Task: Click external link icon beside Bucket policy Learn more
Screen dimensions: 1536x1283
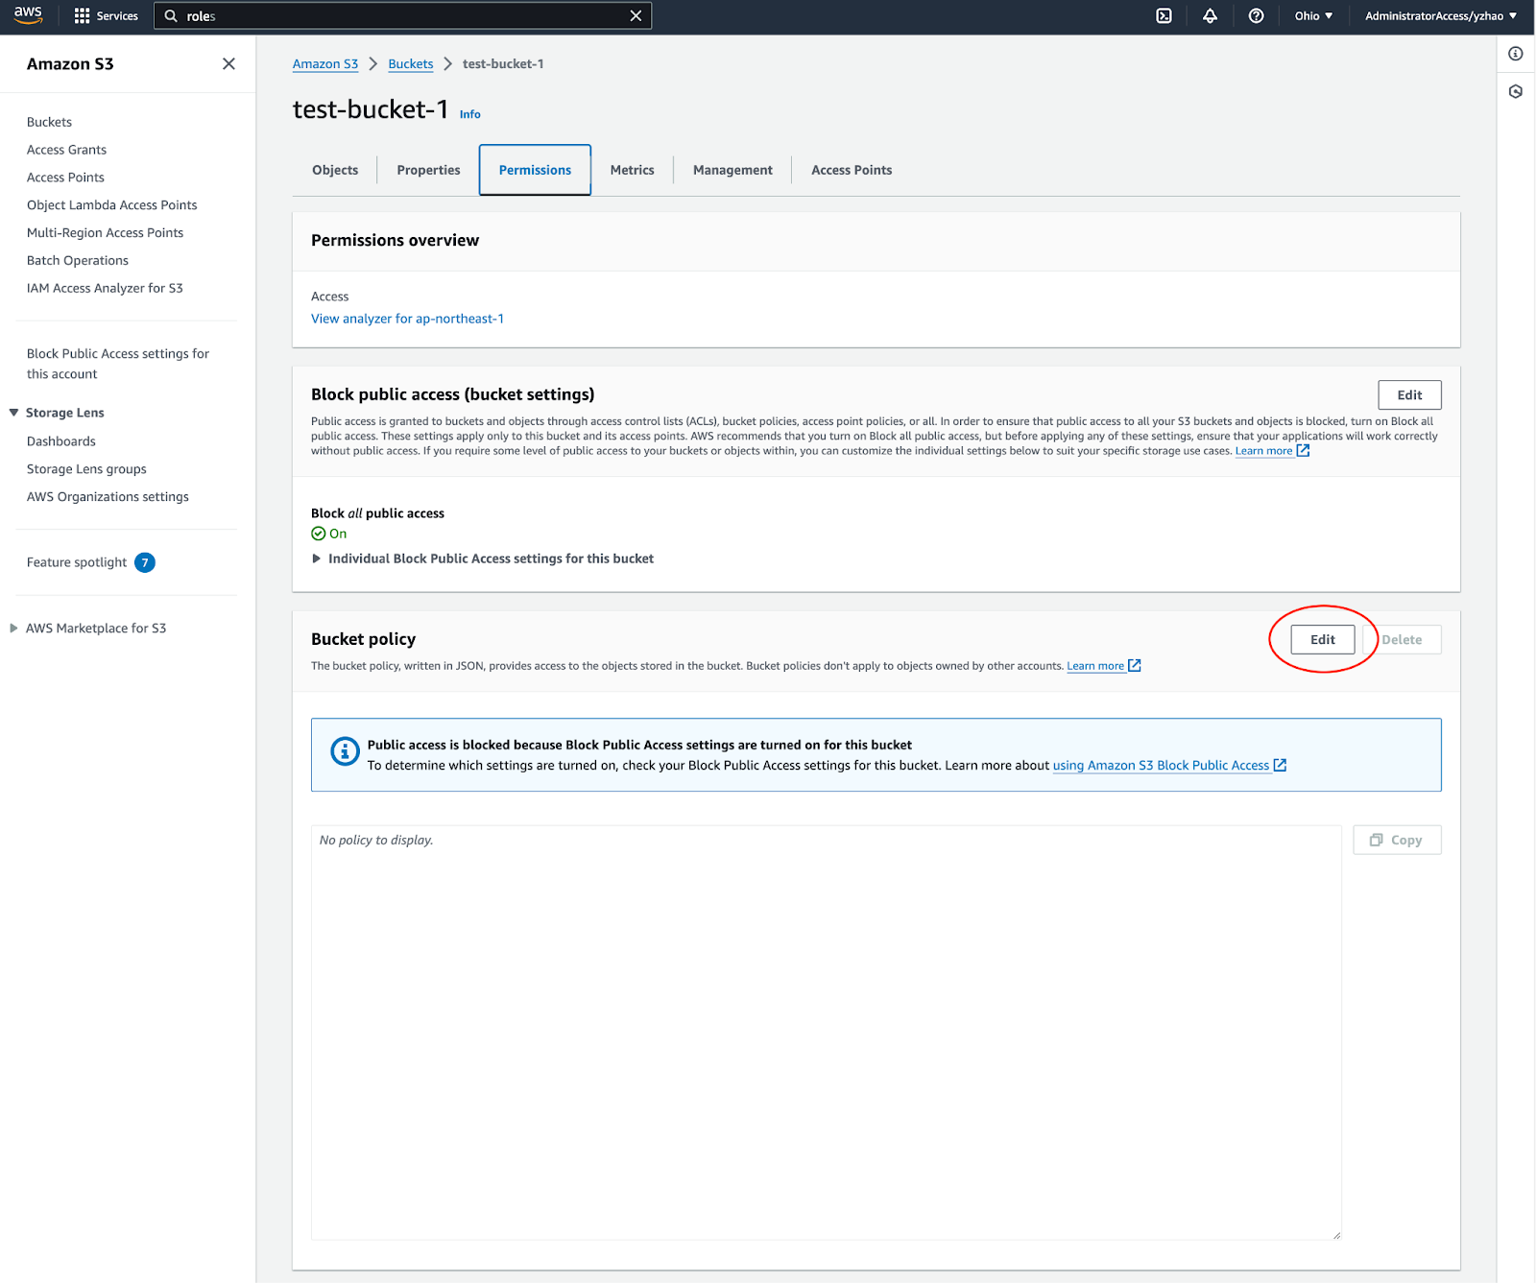Action: pos(1134,666)
